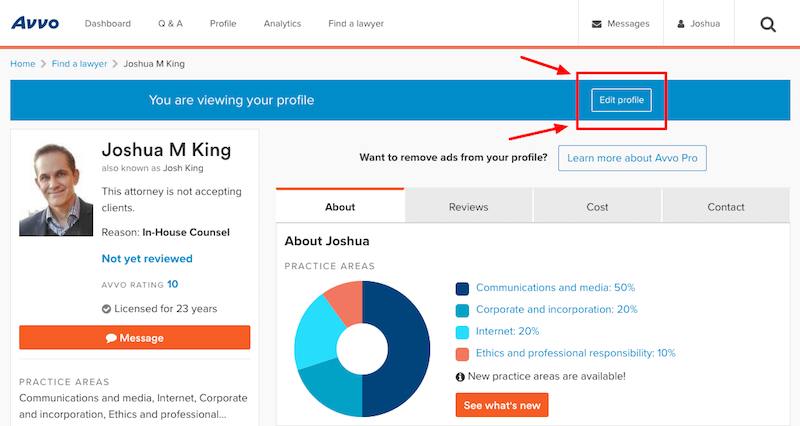This screenshot has height=426, width=800.
Task: Click the Edit profile button
Action: (621, 100)
